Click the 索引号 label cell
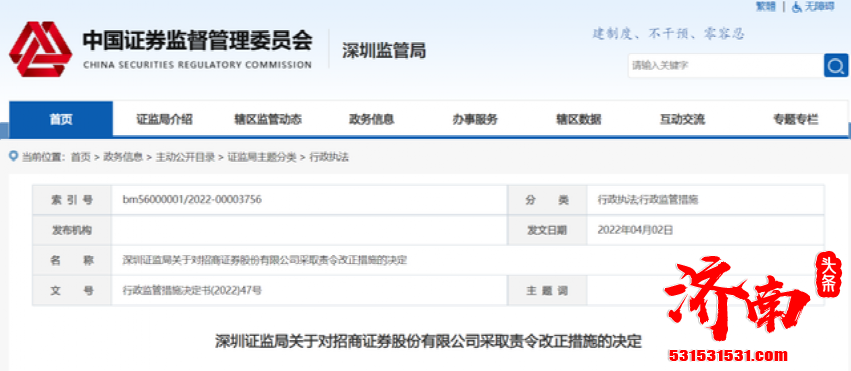The height and width of the screenshot is (371, 851). click(x=72, y=200)
